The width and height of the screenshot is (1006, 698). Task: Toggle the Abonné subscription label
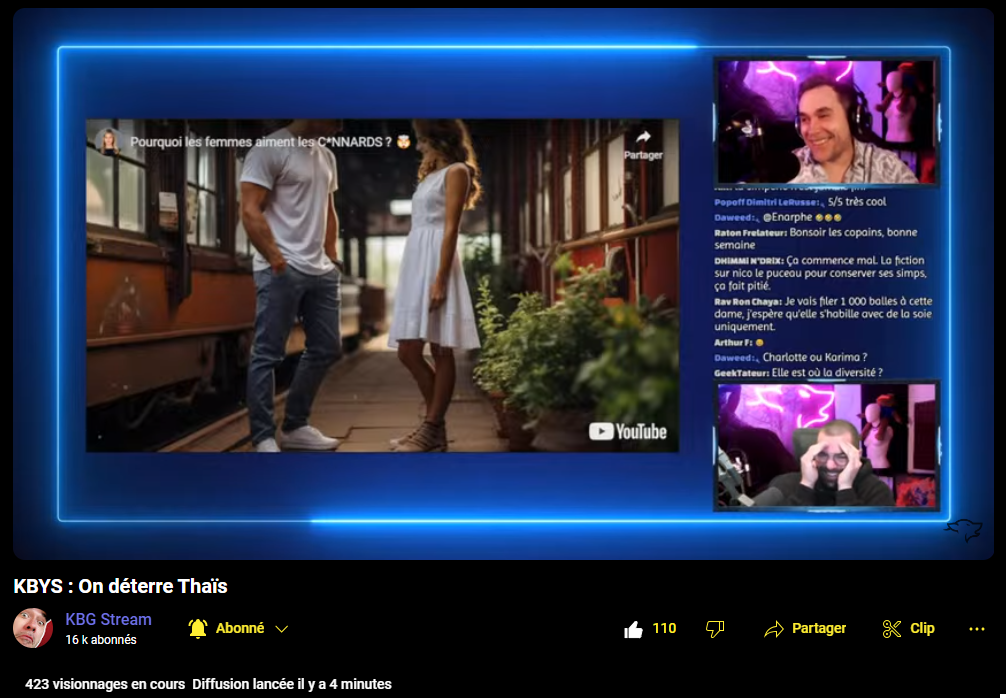[240, 628]
